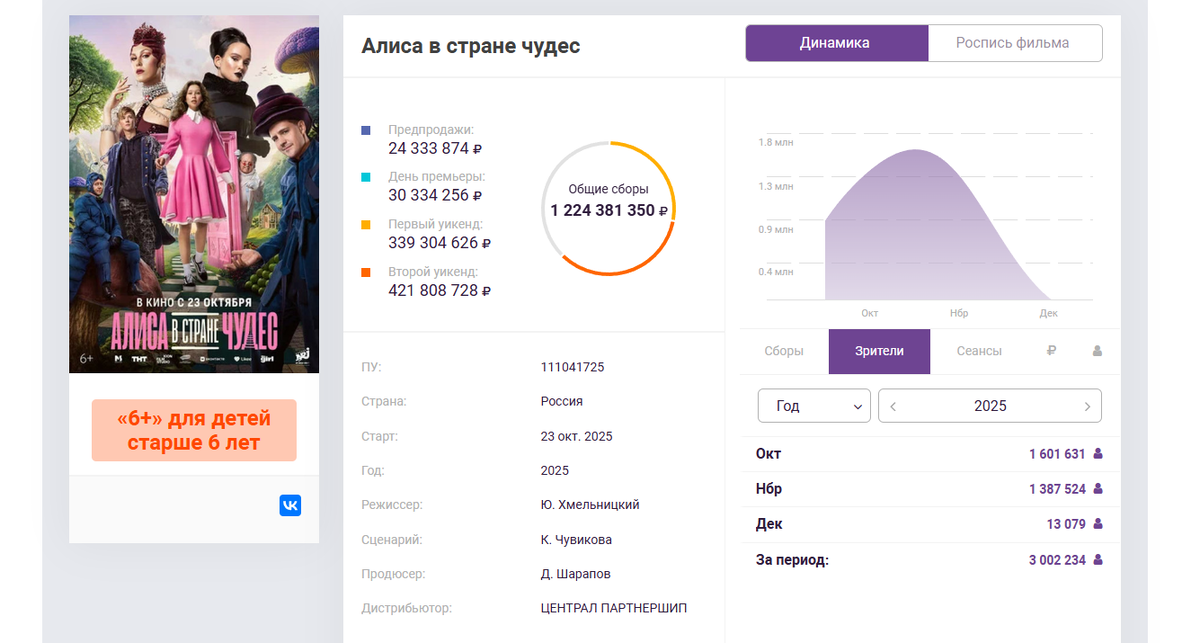Click total gross 1 224 381 350
1200x643 pixels.
[608, 210]
